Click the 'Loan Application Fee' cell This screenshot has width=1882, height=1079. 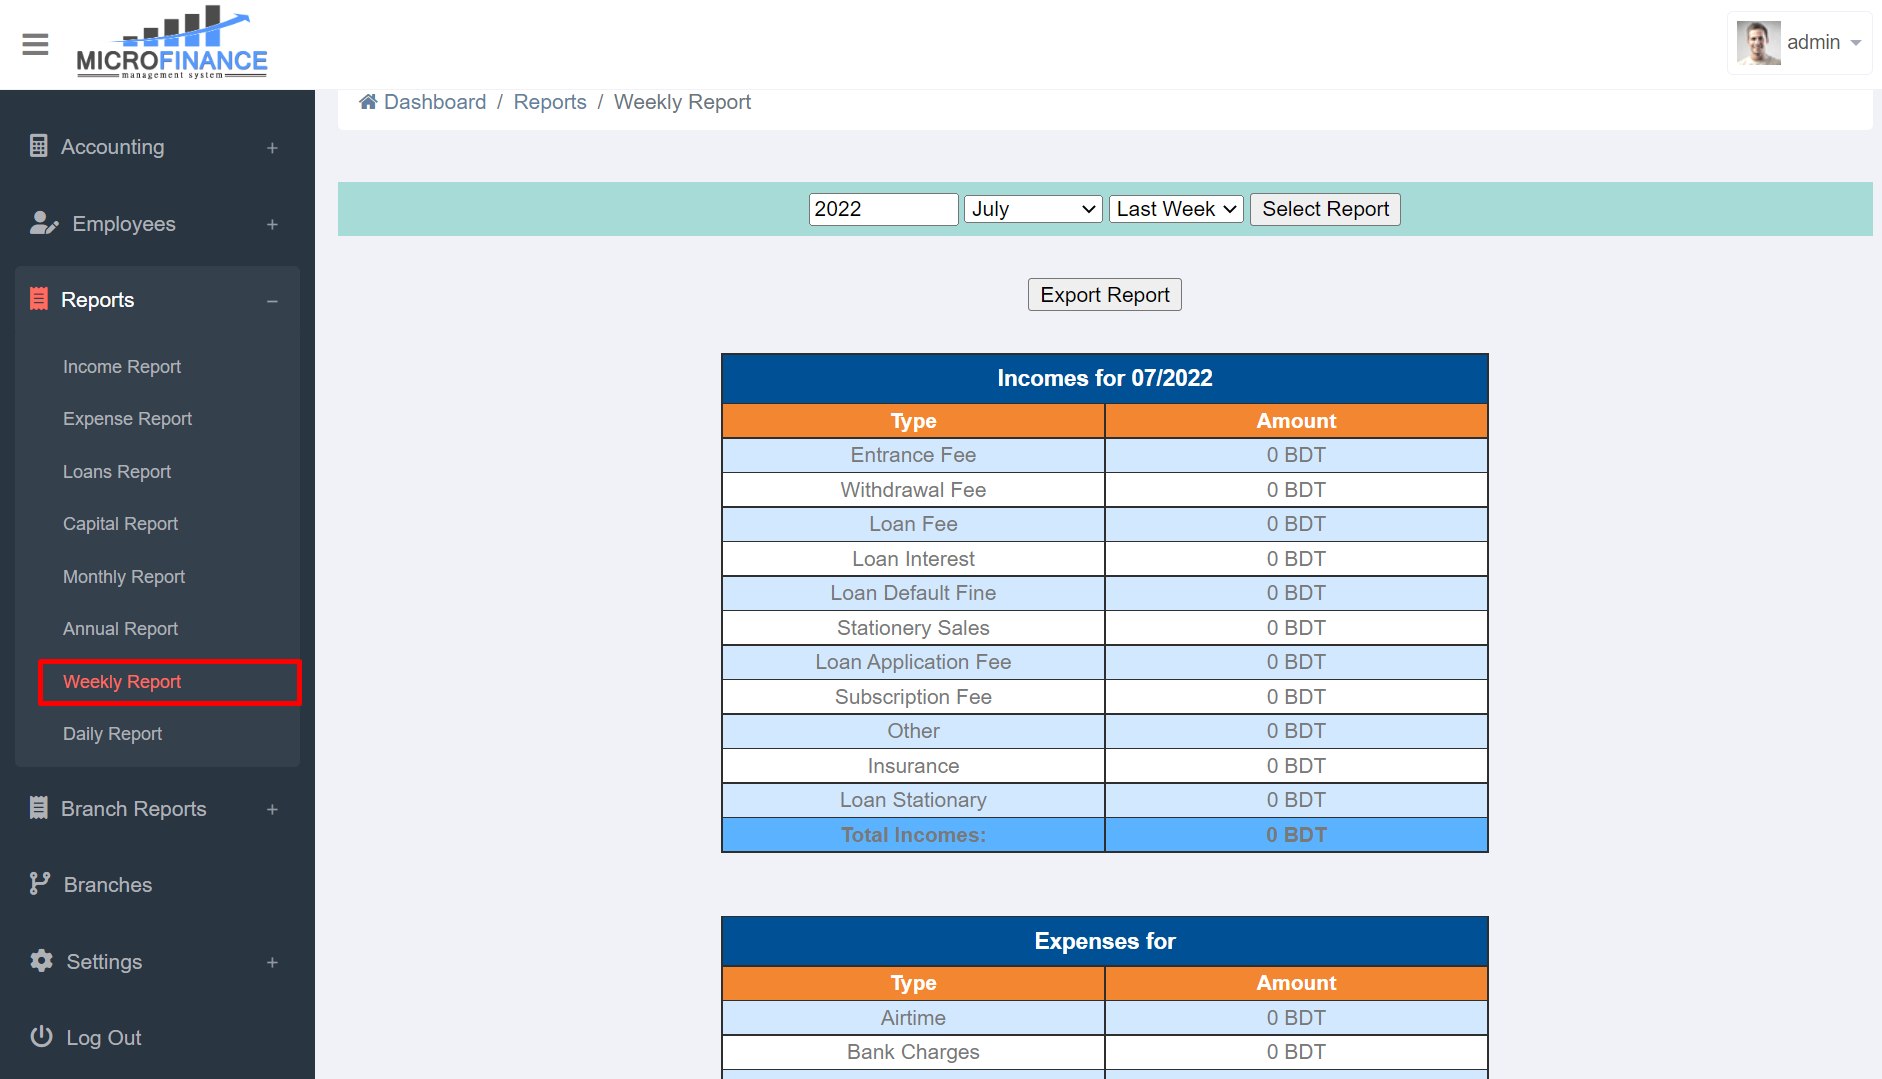click(913, 662)
